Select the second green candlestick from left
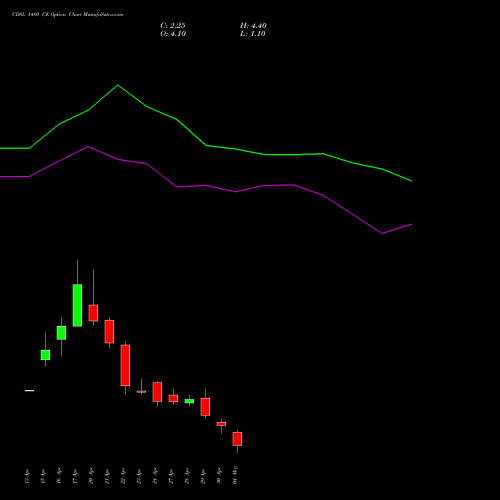The width and height of the screenshot is (500, 500). 45,355
